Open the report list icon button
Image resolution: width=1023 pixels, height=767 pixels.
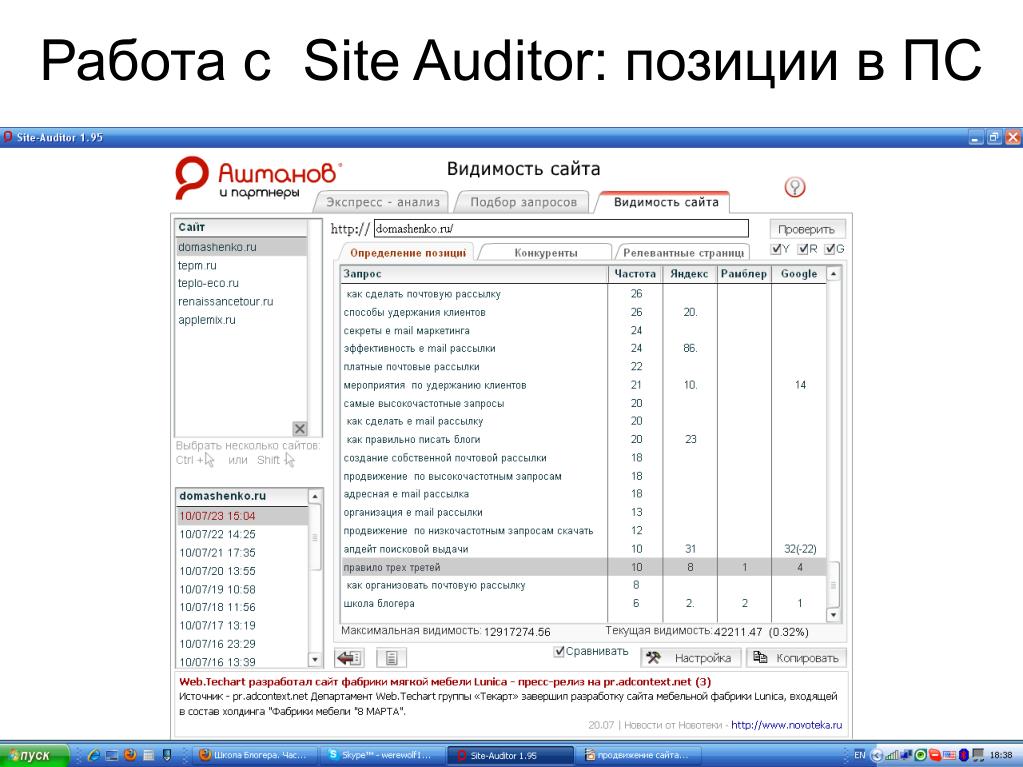[391, 657]
